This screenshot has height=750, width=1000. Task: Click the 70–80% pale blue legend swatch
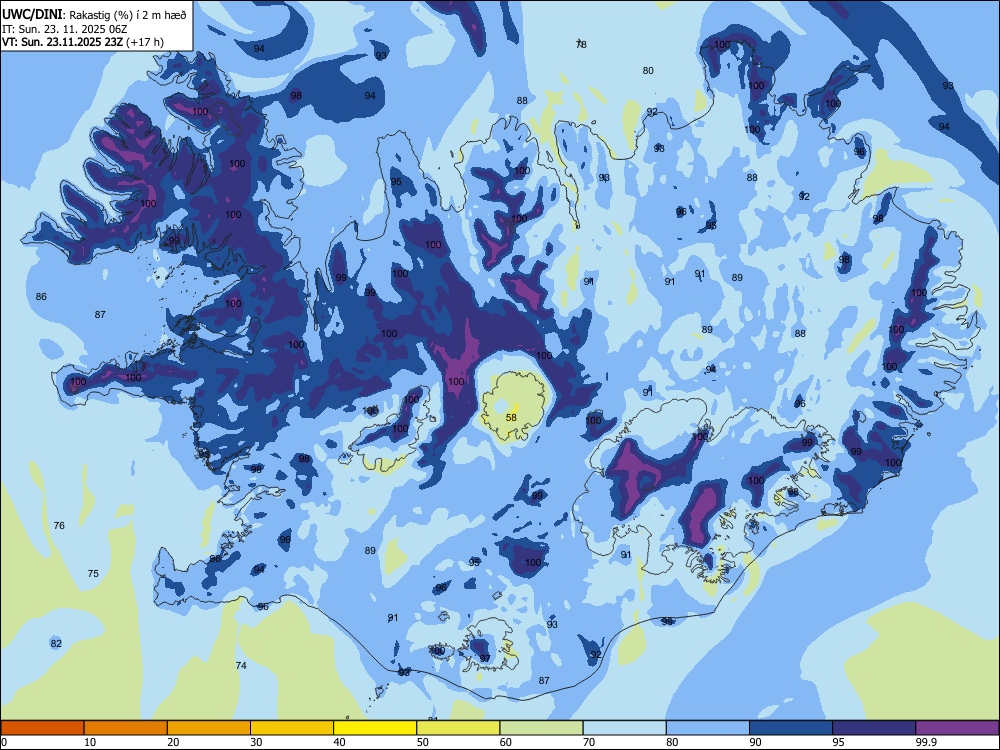coord(624,728)
